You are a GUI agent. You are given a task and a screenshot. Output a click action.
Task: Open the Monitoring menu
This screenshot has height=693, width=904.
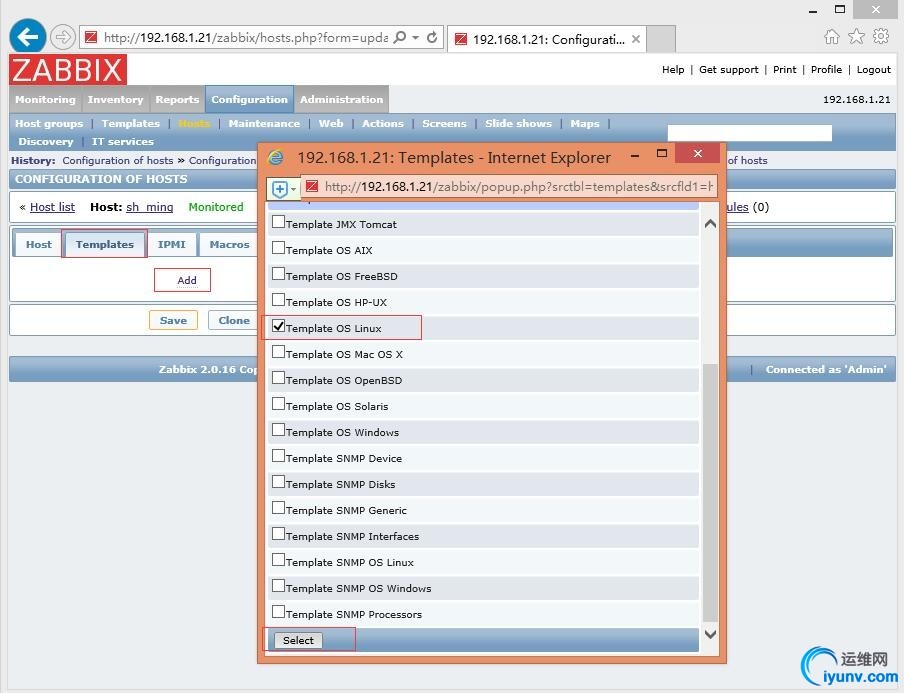(46, 99)
